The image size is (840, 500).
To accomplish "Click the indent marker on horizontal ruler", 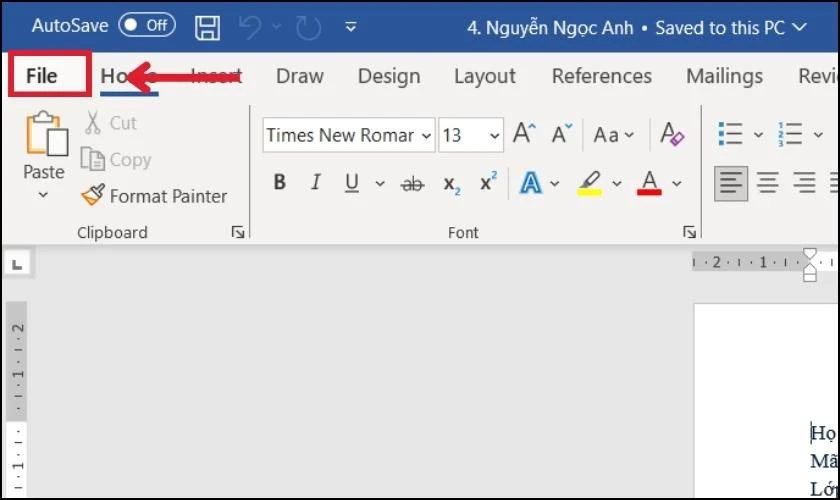I will click(x=810, y=264).
